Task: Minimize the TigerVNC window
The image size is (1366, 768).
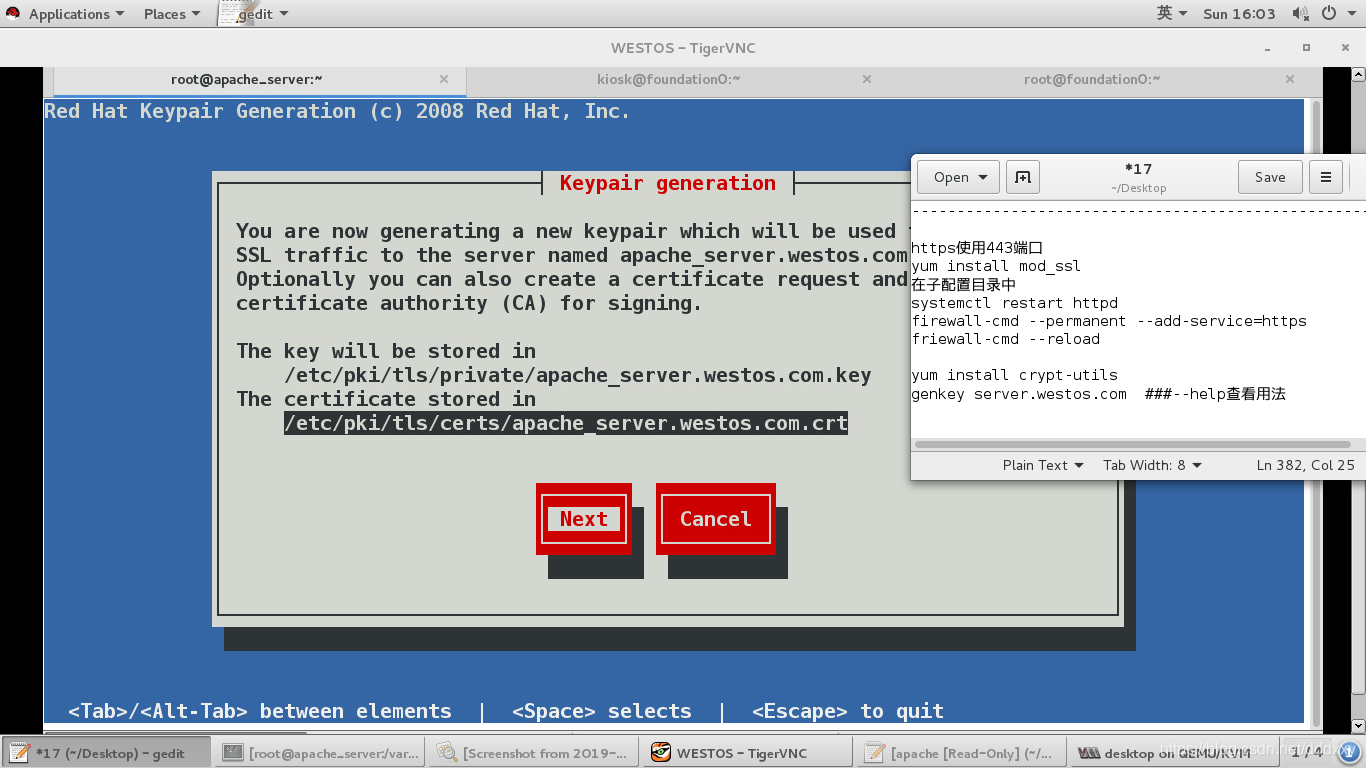Action: (x=1268, y=48)
